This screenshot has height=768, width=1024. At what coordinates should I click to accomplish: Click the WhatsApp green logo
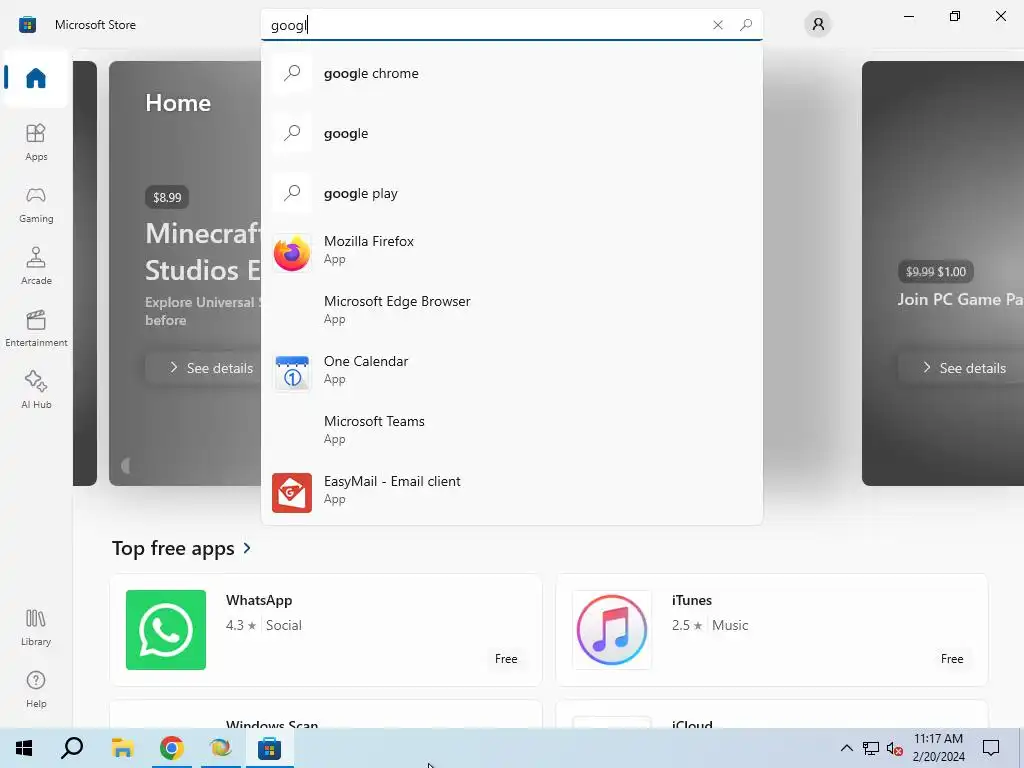tap(166, 630)
